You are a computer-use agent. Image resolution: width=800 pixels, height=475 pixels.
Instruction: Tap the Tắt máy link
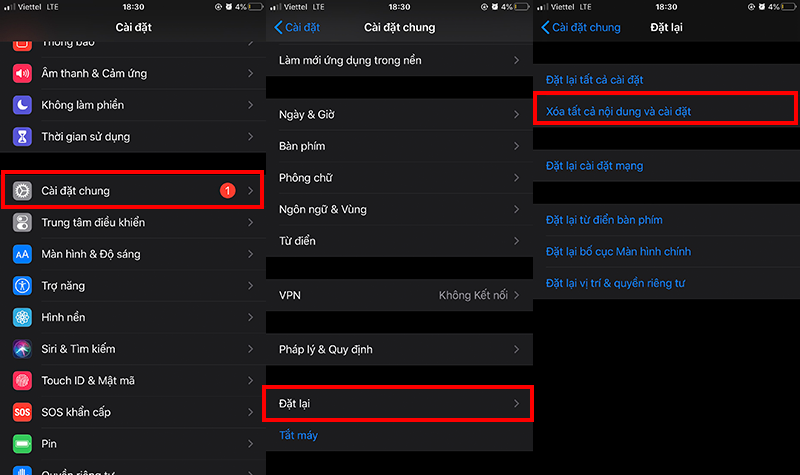click(298, 435)
